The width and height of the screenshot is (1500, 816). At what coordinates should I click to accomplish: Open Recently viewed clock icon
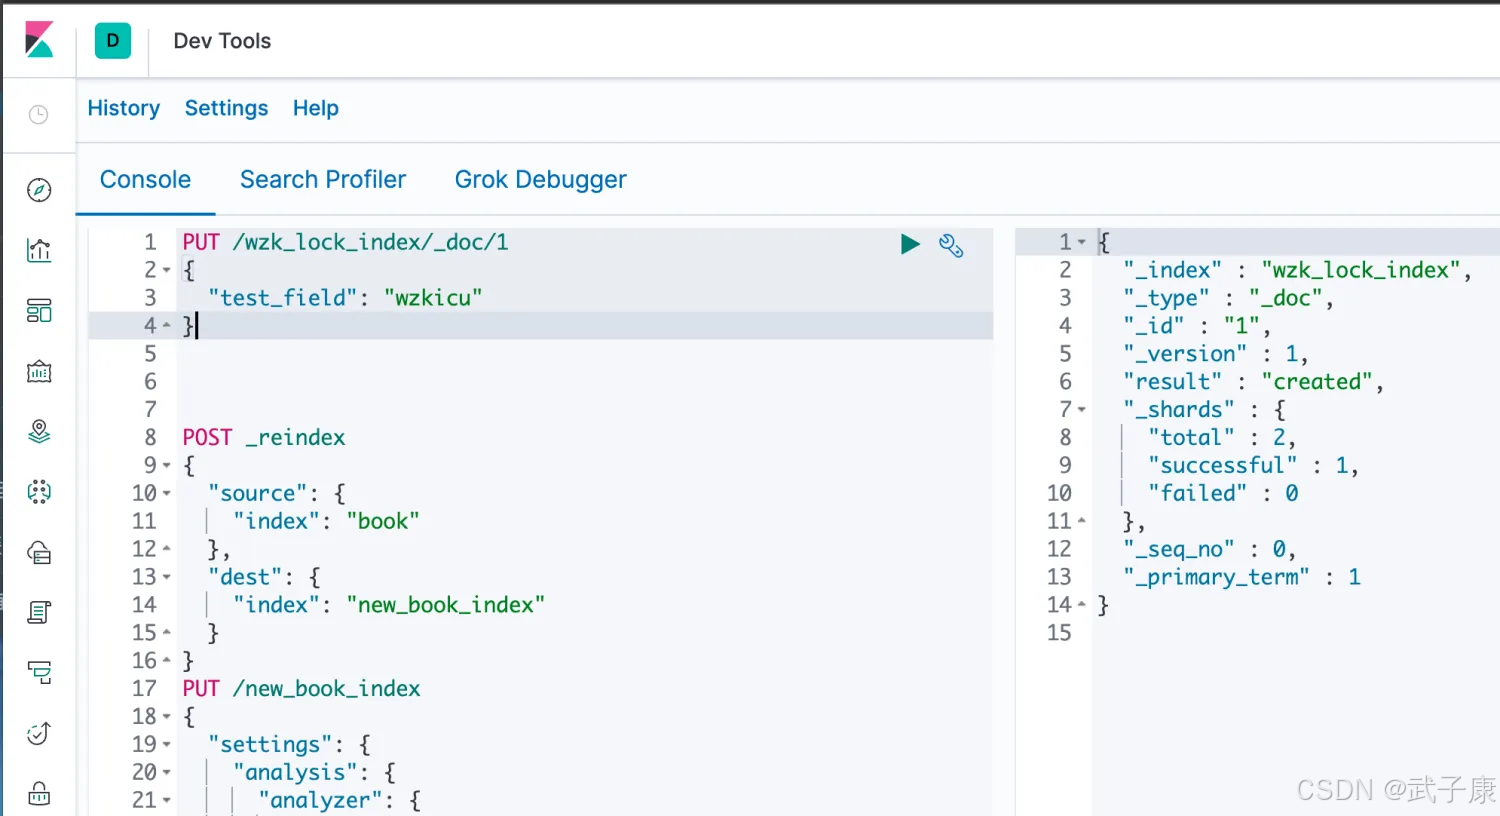(39, 115)
